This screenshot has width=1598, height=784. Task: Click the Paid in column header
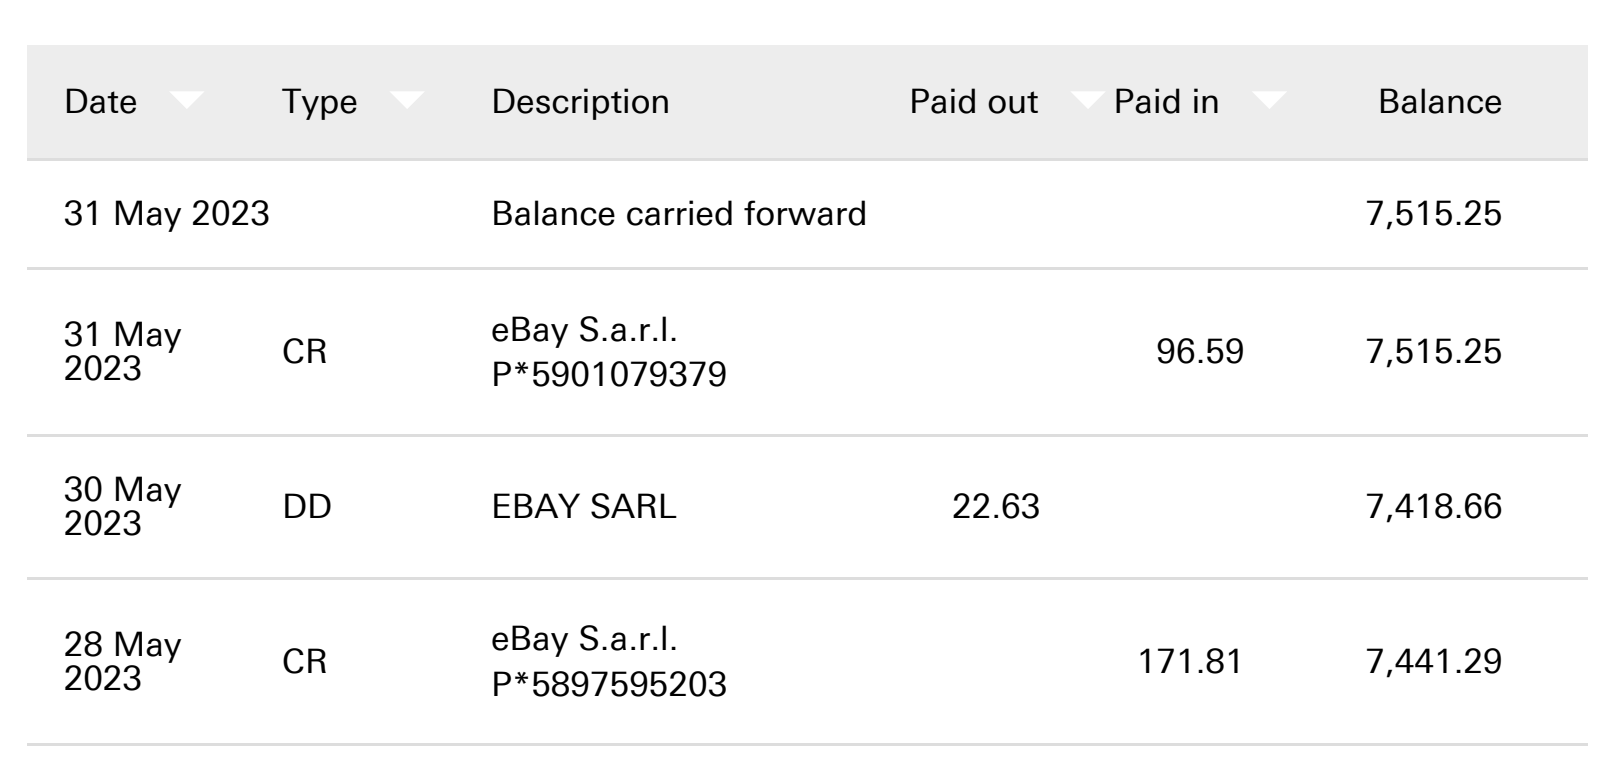coord(1166,102)
